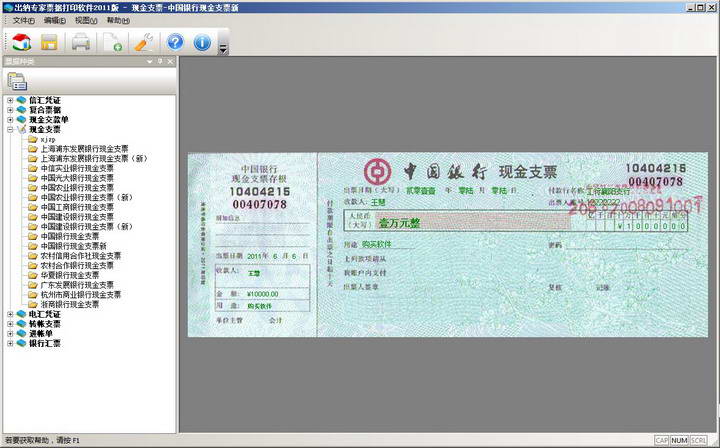Open the wrench settings tool icon
The image size is (720, 448).
pos(143,43)
